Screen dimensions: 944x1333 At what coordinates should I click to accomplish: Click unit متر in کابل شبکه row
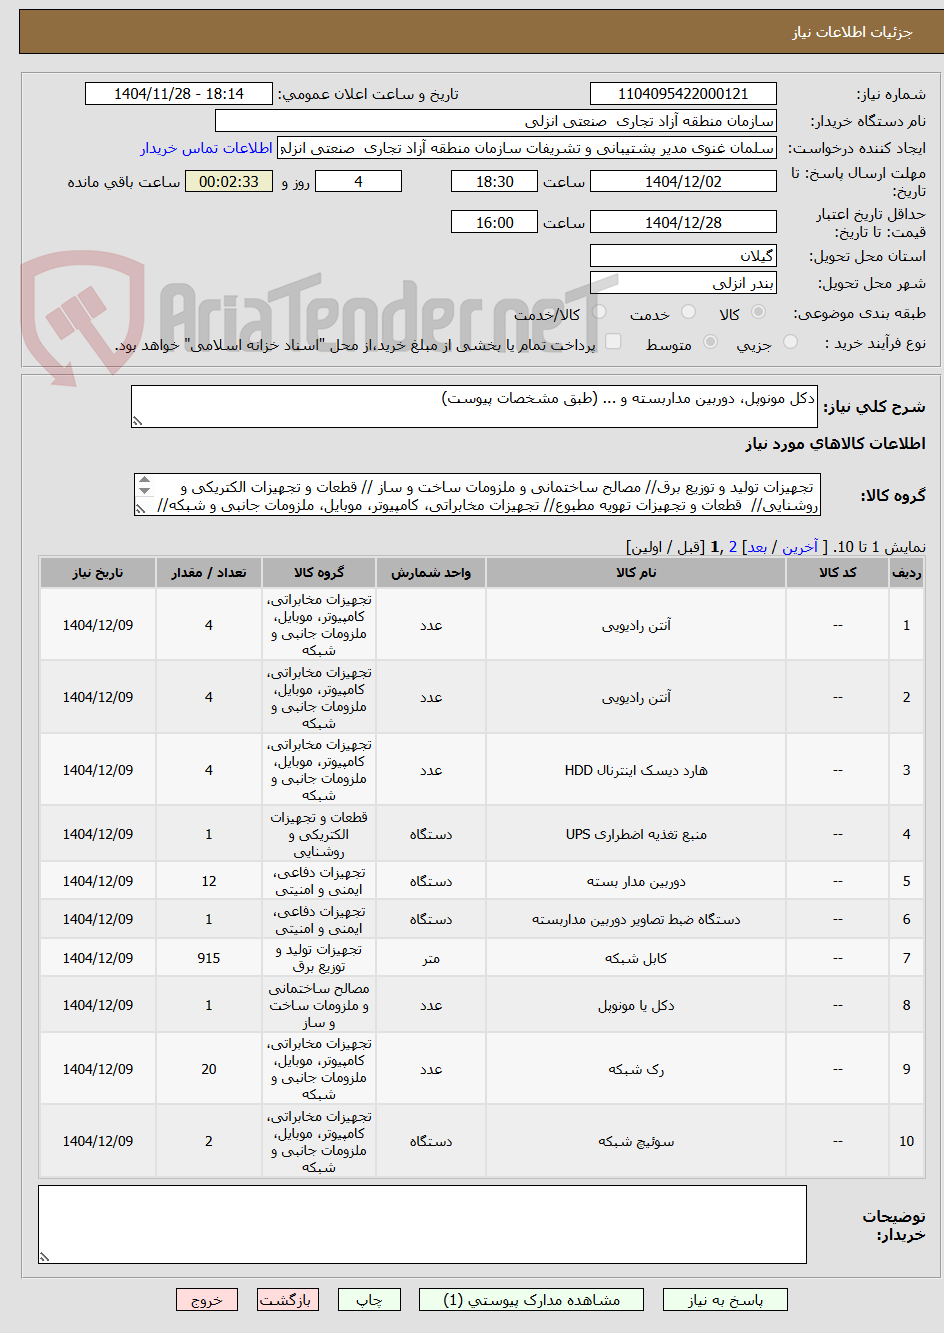(431, 958)
